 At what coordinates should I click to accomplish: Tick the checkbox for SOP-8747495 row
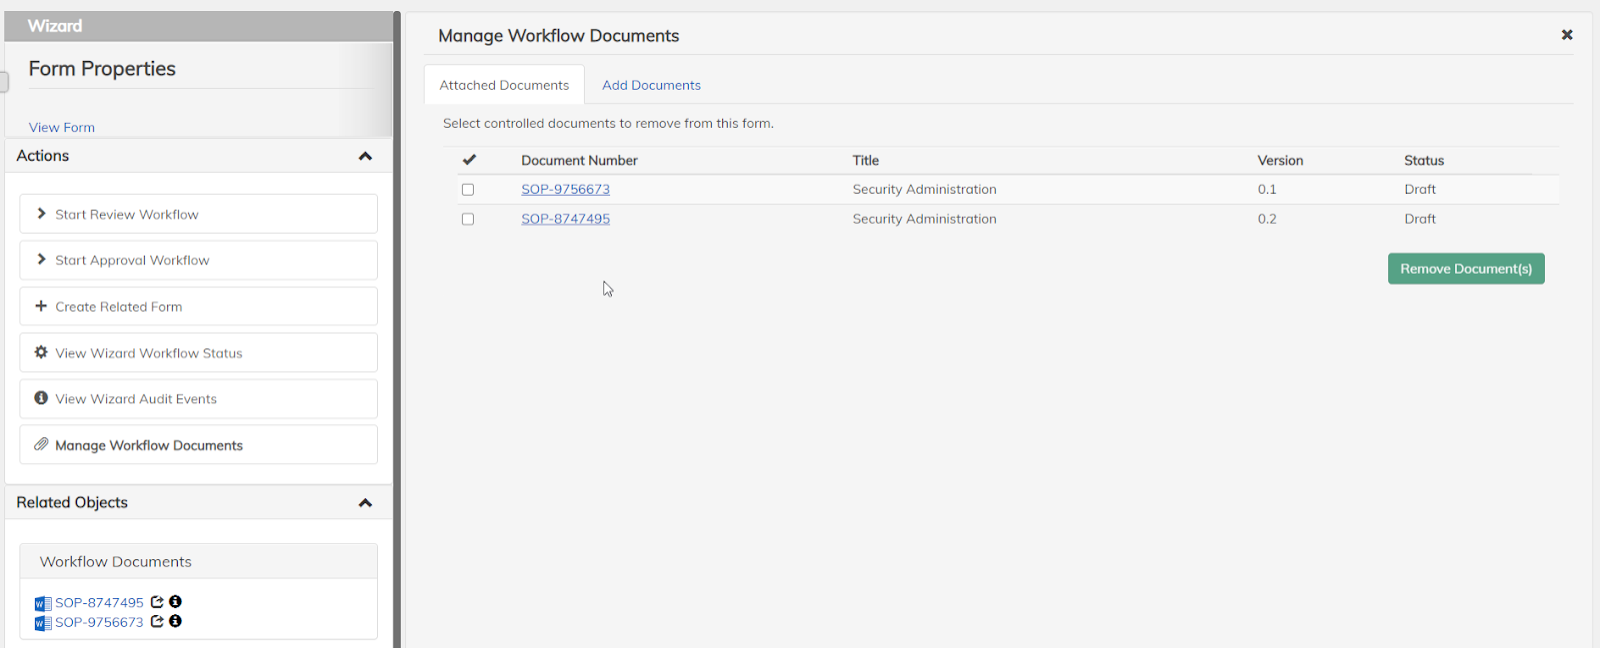coord(468,219)
